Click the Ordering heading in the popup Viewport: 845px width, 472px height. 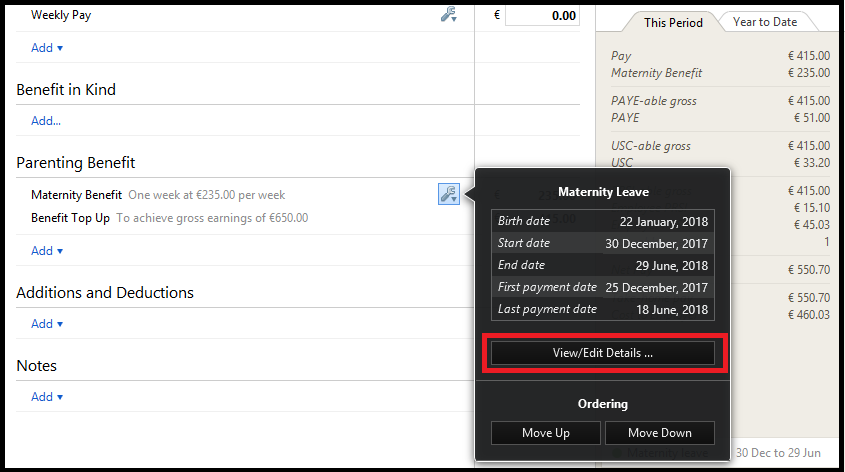pyautogui.click(x=602, y=404)
